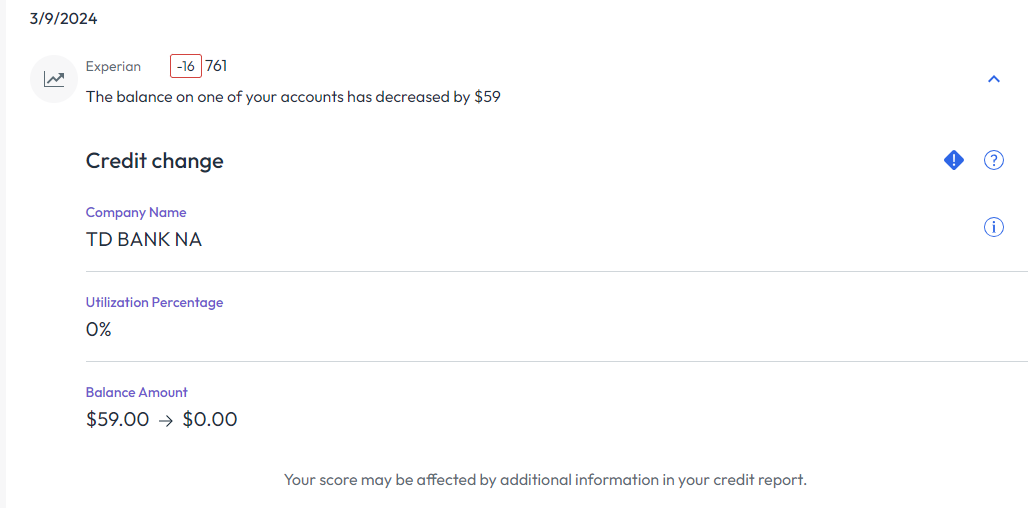Select the TD BANK NA company name
This screenshot has height=508, width=1028.
144,240
